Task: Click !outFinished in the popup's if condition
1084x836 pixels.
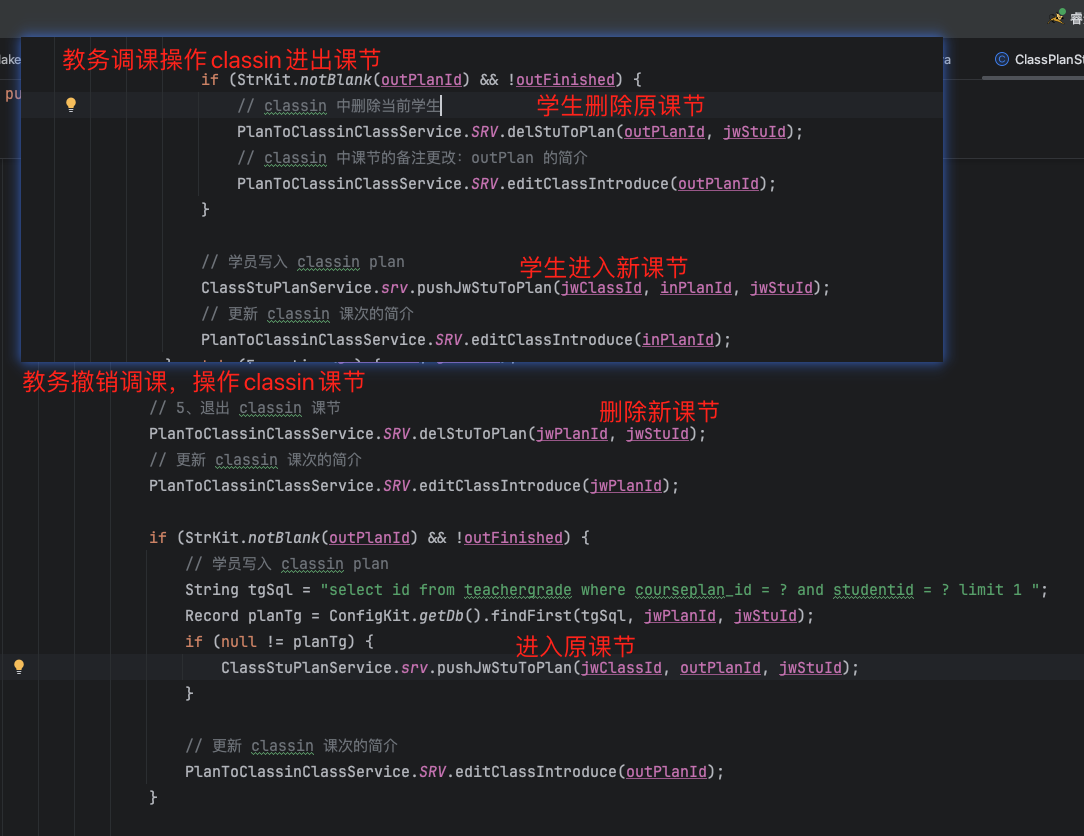Action: click(561, 80)
